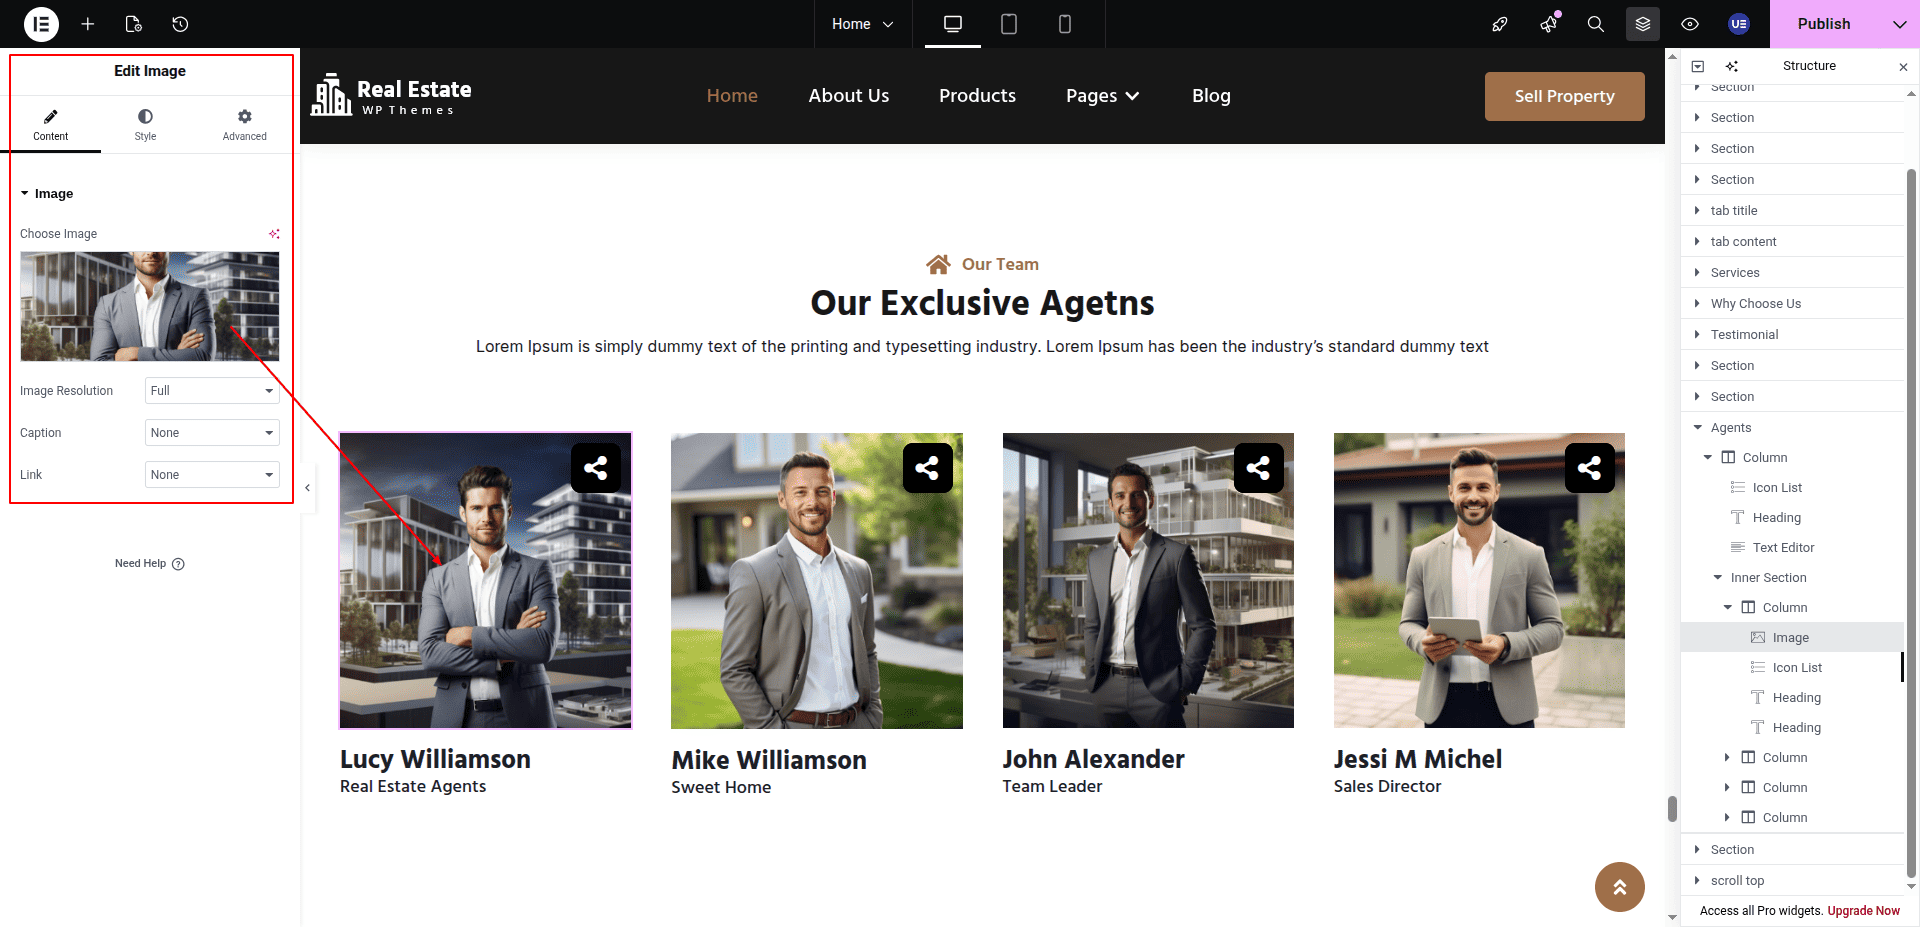Click the Choose Image thumbnail preview
This screenshot has height=927, width=1920.
[150, 306]
